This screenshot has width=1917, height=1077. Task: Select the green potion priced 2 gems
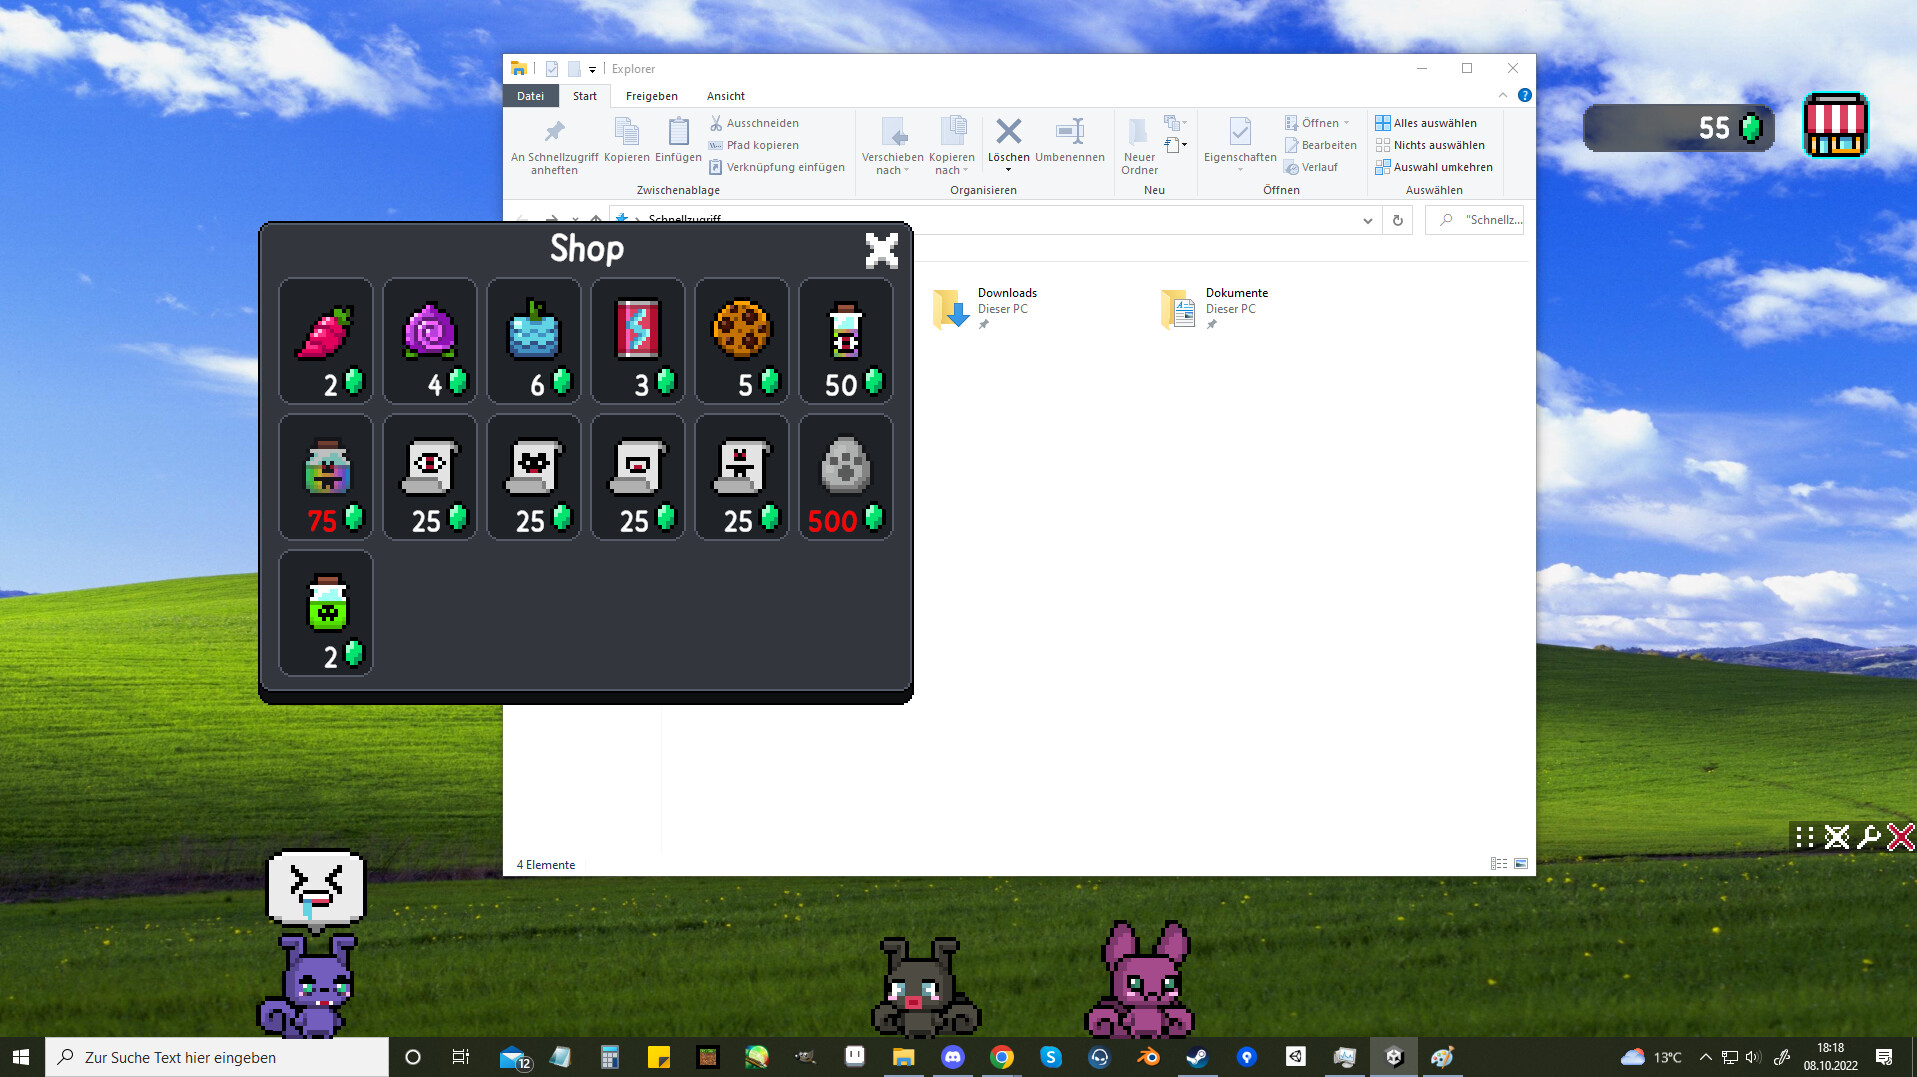tap(325, 613)
